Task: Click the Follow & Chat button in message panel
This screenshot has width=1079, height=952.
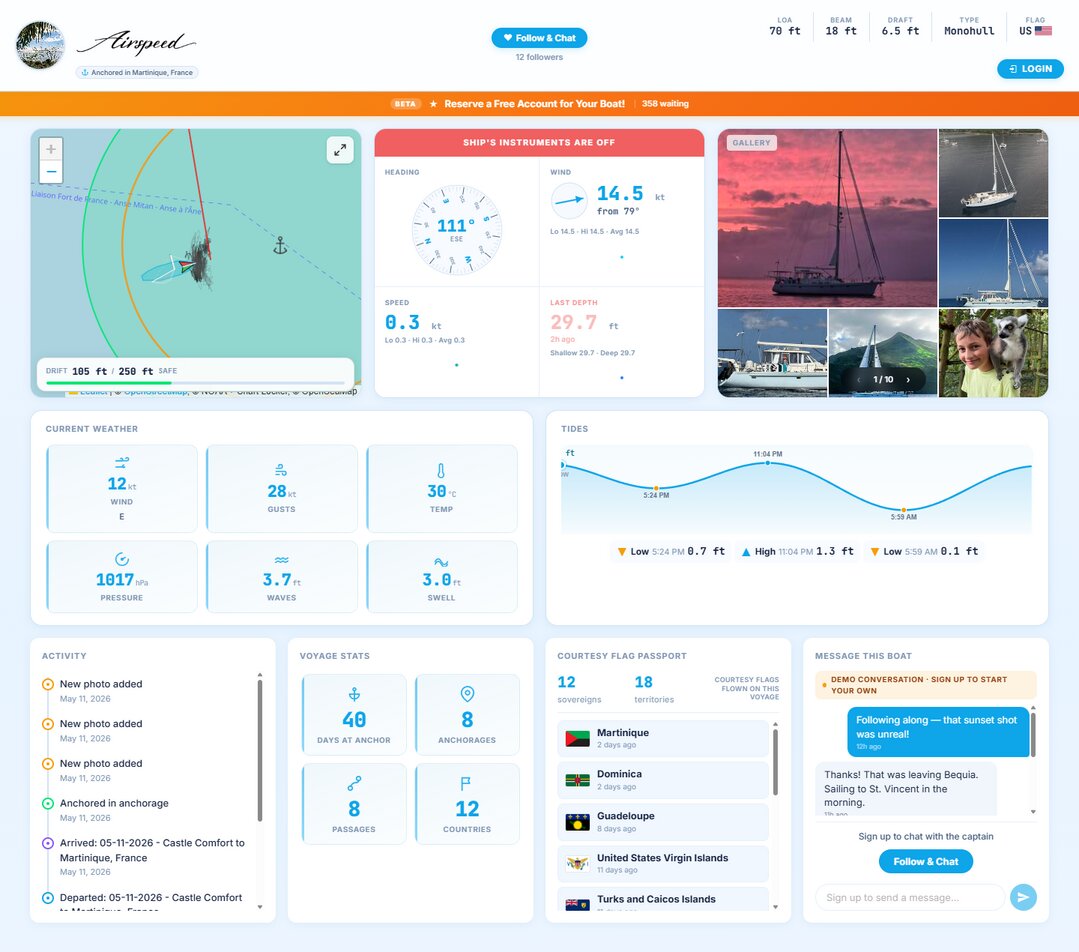Action: (x=926, y=862)
